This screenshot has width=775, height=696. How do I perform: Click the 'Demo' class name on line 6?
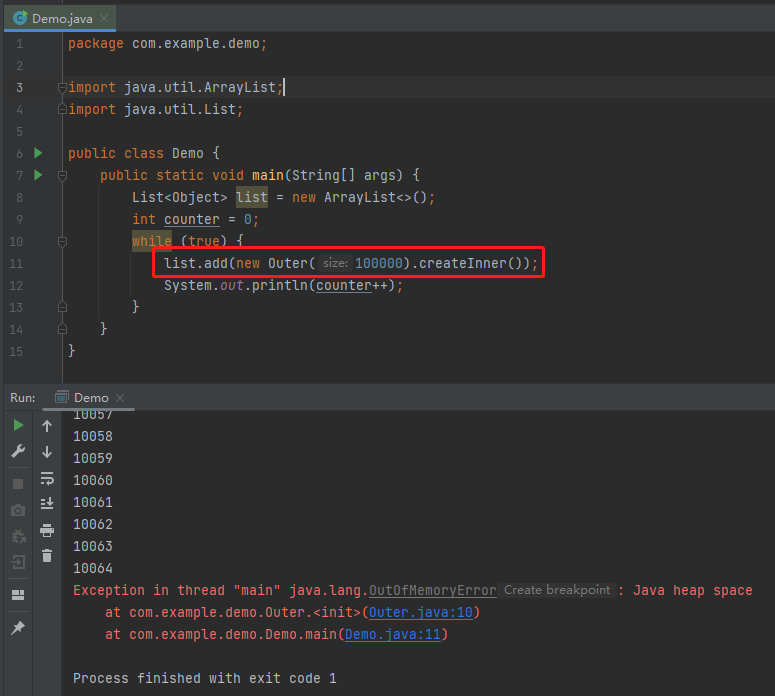[x=188, y=153]
